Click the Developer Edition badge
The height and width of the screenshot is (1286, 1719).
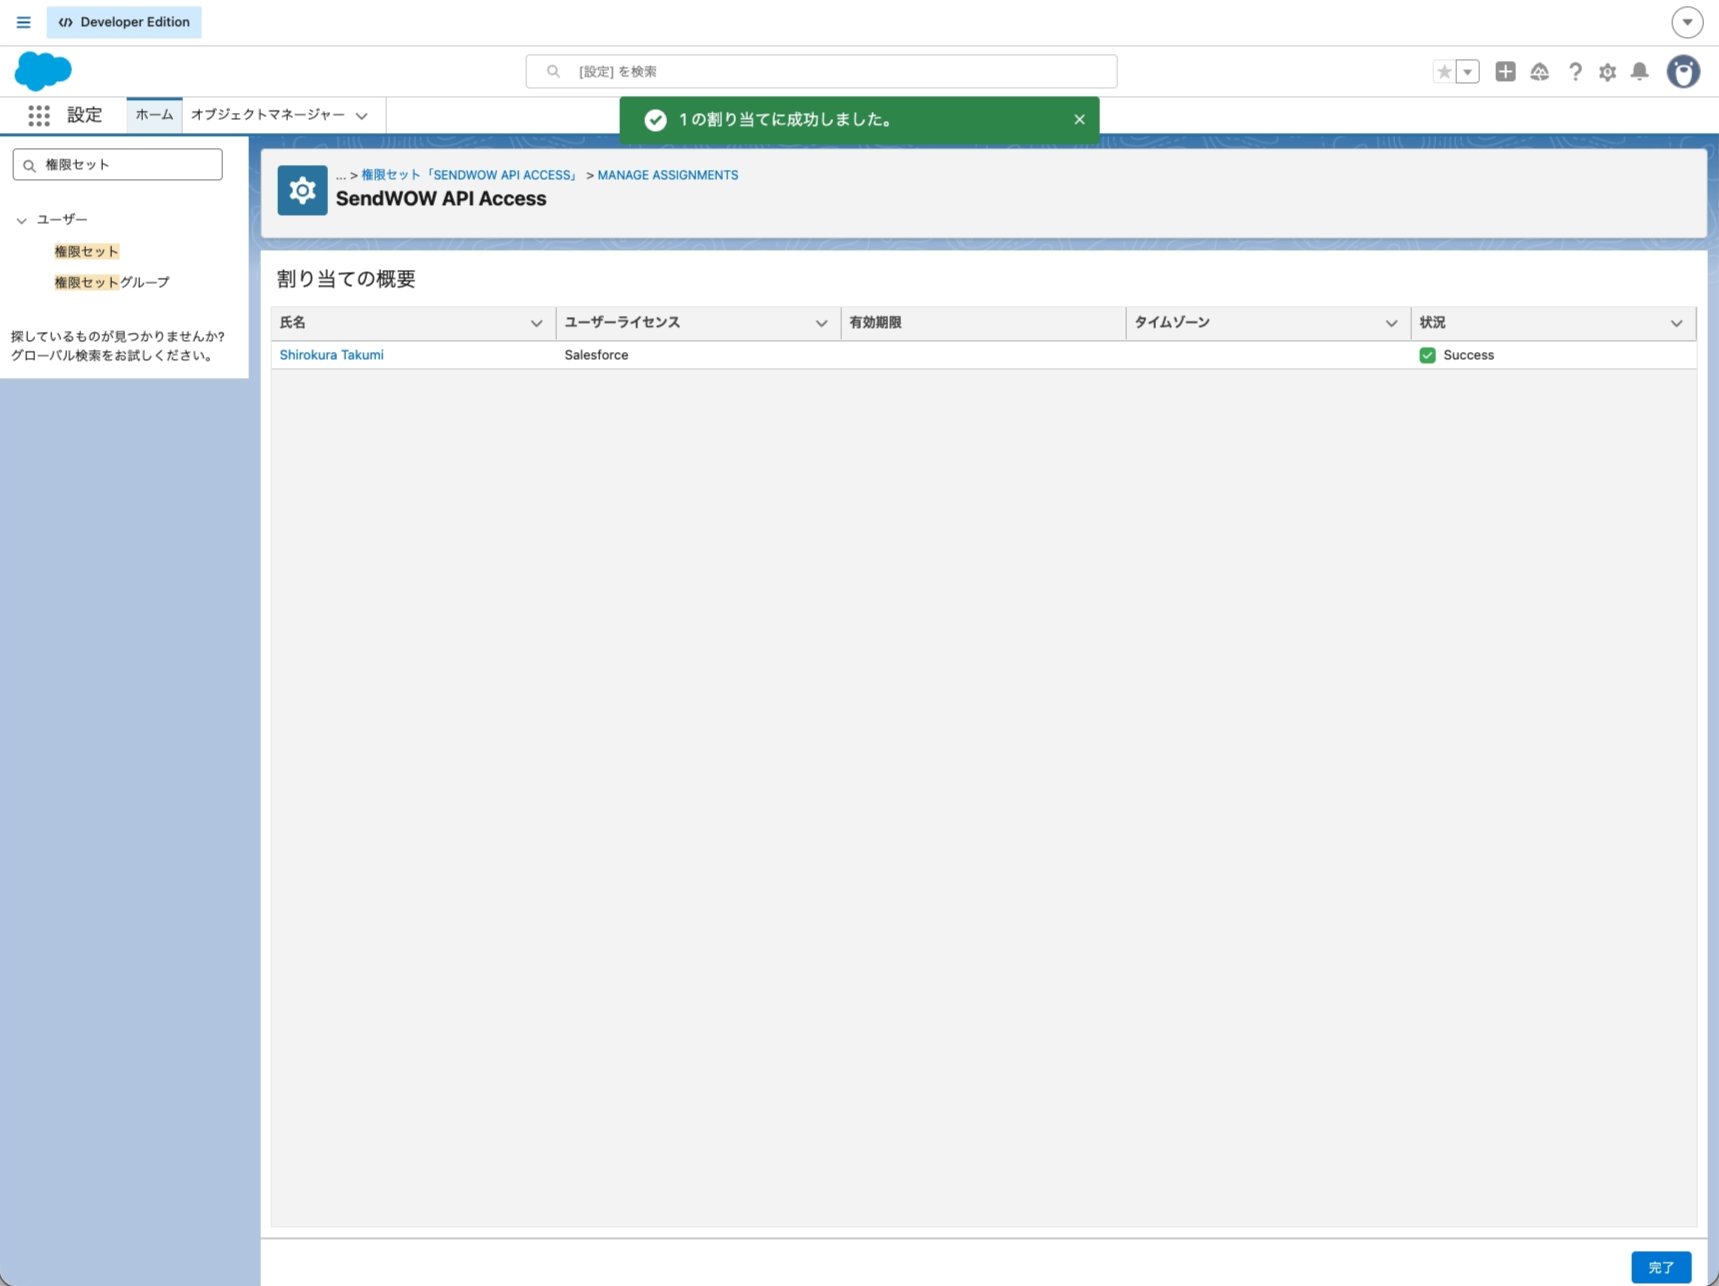[x=124, y=22]
